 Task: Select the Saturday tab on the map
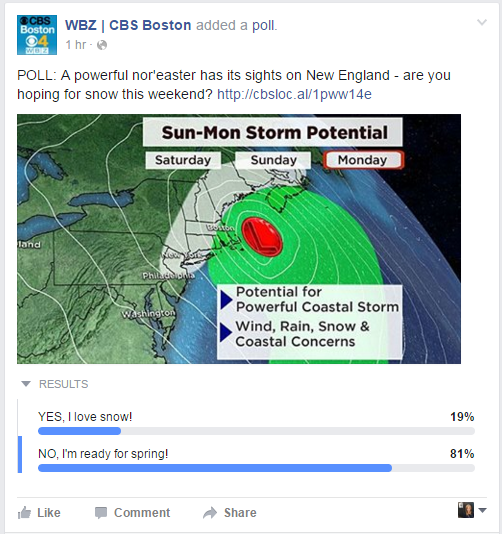click(183, 160)
